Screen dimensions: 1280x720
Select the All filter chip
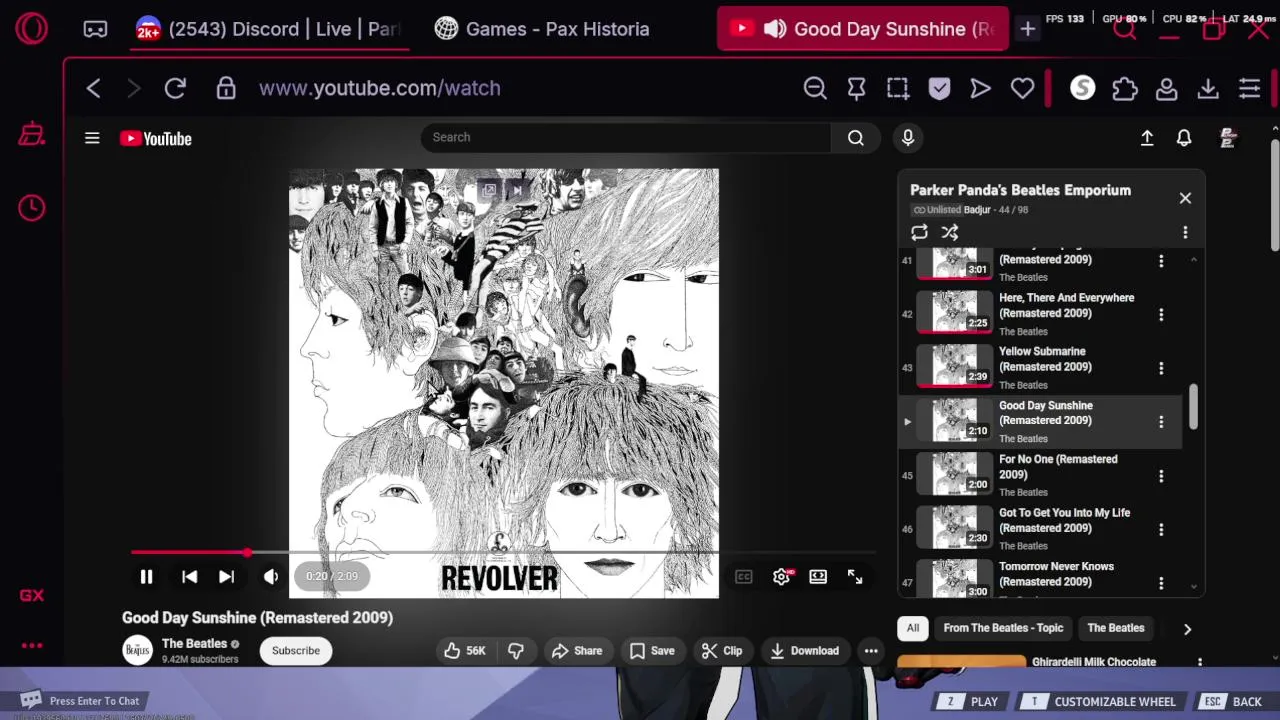point(913,628)
